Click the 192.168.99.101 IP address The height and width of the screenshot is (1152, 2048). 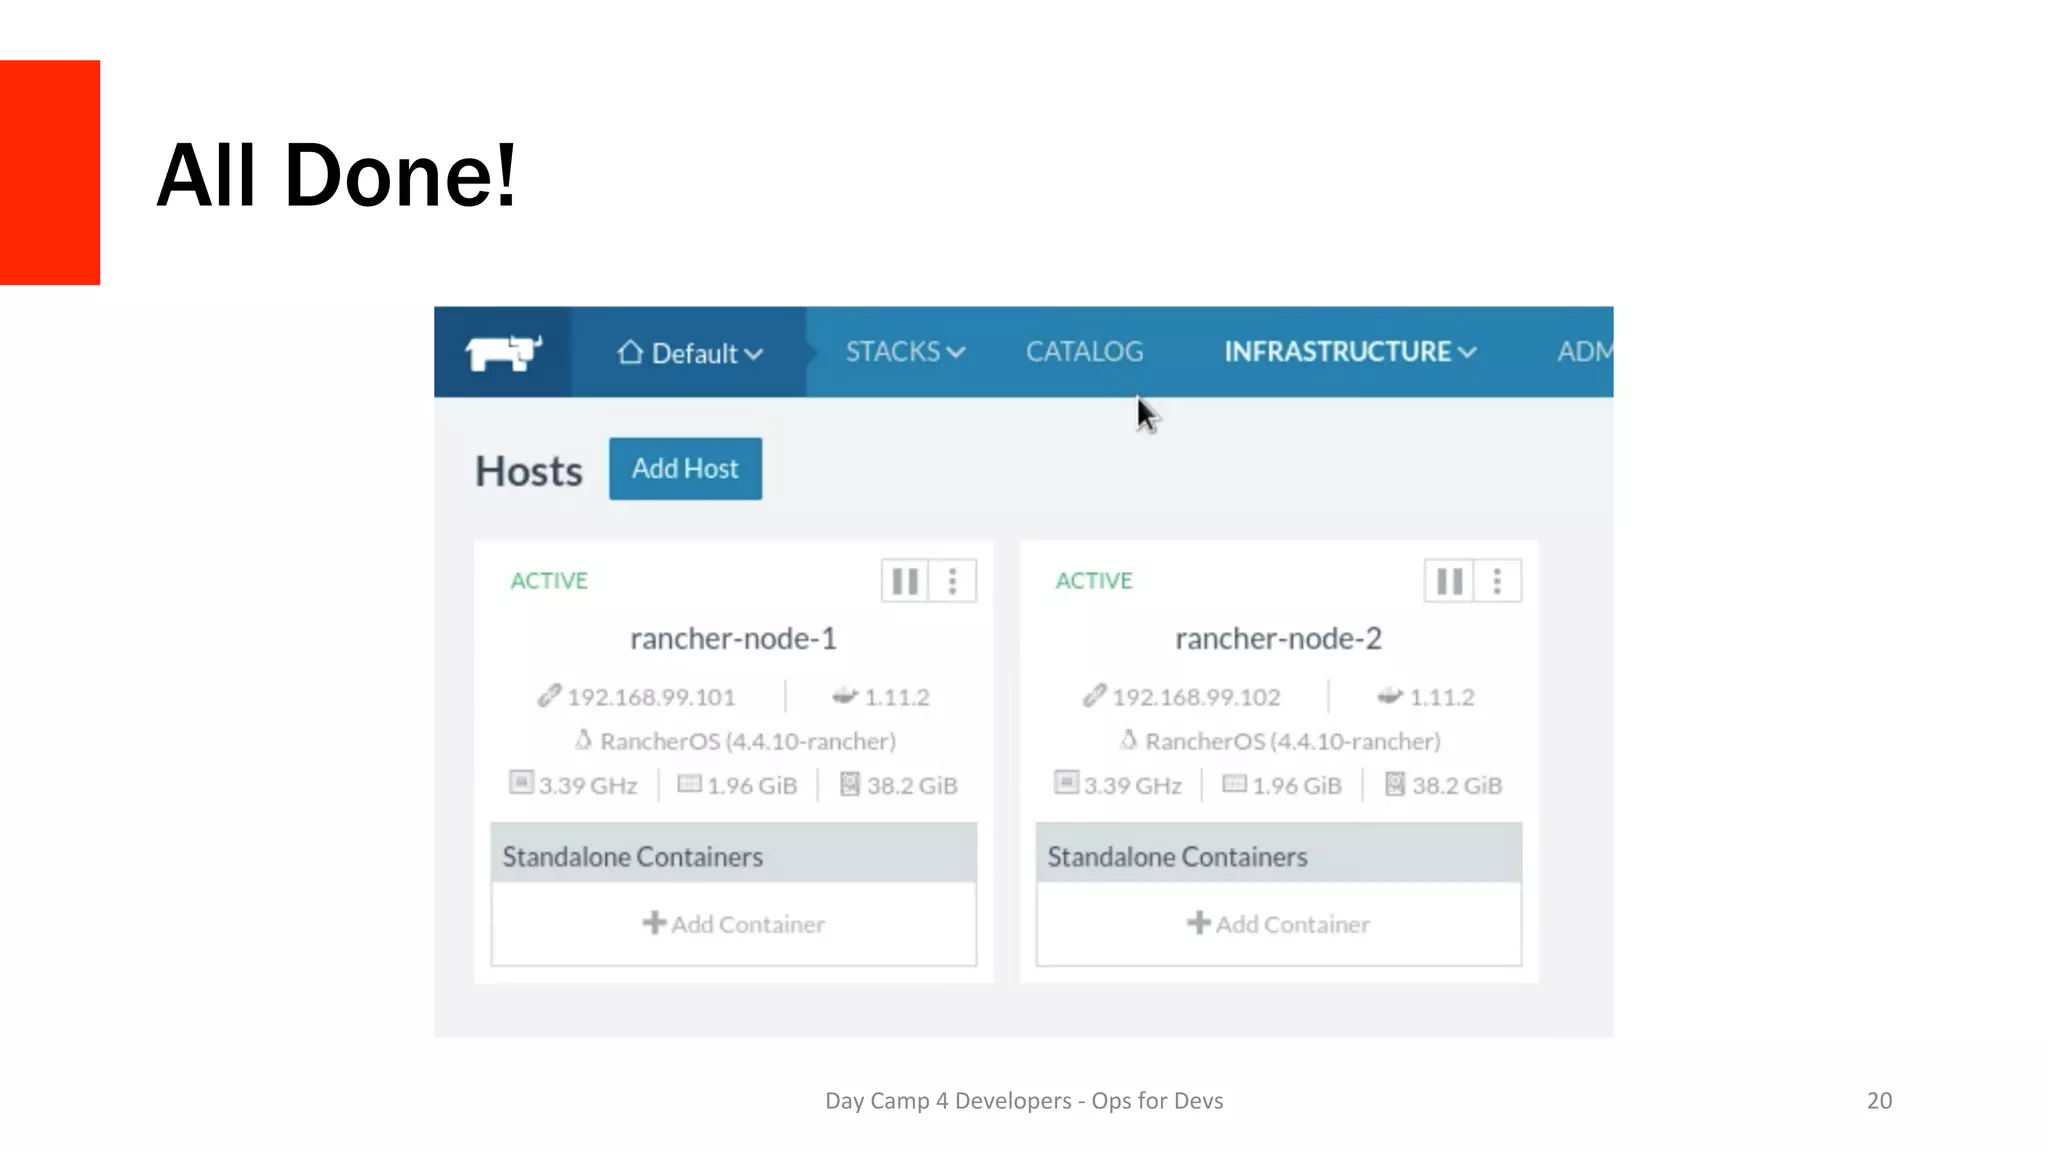click(x=651, y=697)
